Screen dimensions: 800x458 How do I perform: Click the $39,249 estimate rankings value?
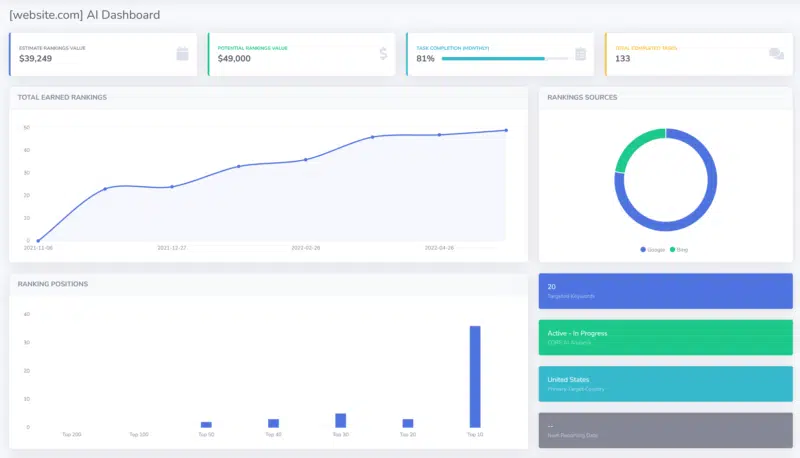[35, 59]
